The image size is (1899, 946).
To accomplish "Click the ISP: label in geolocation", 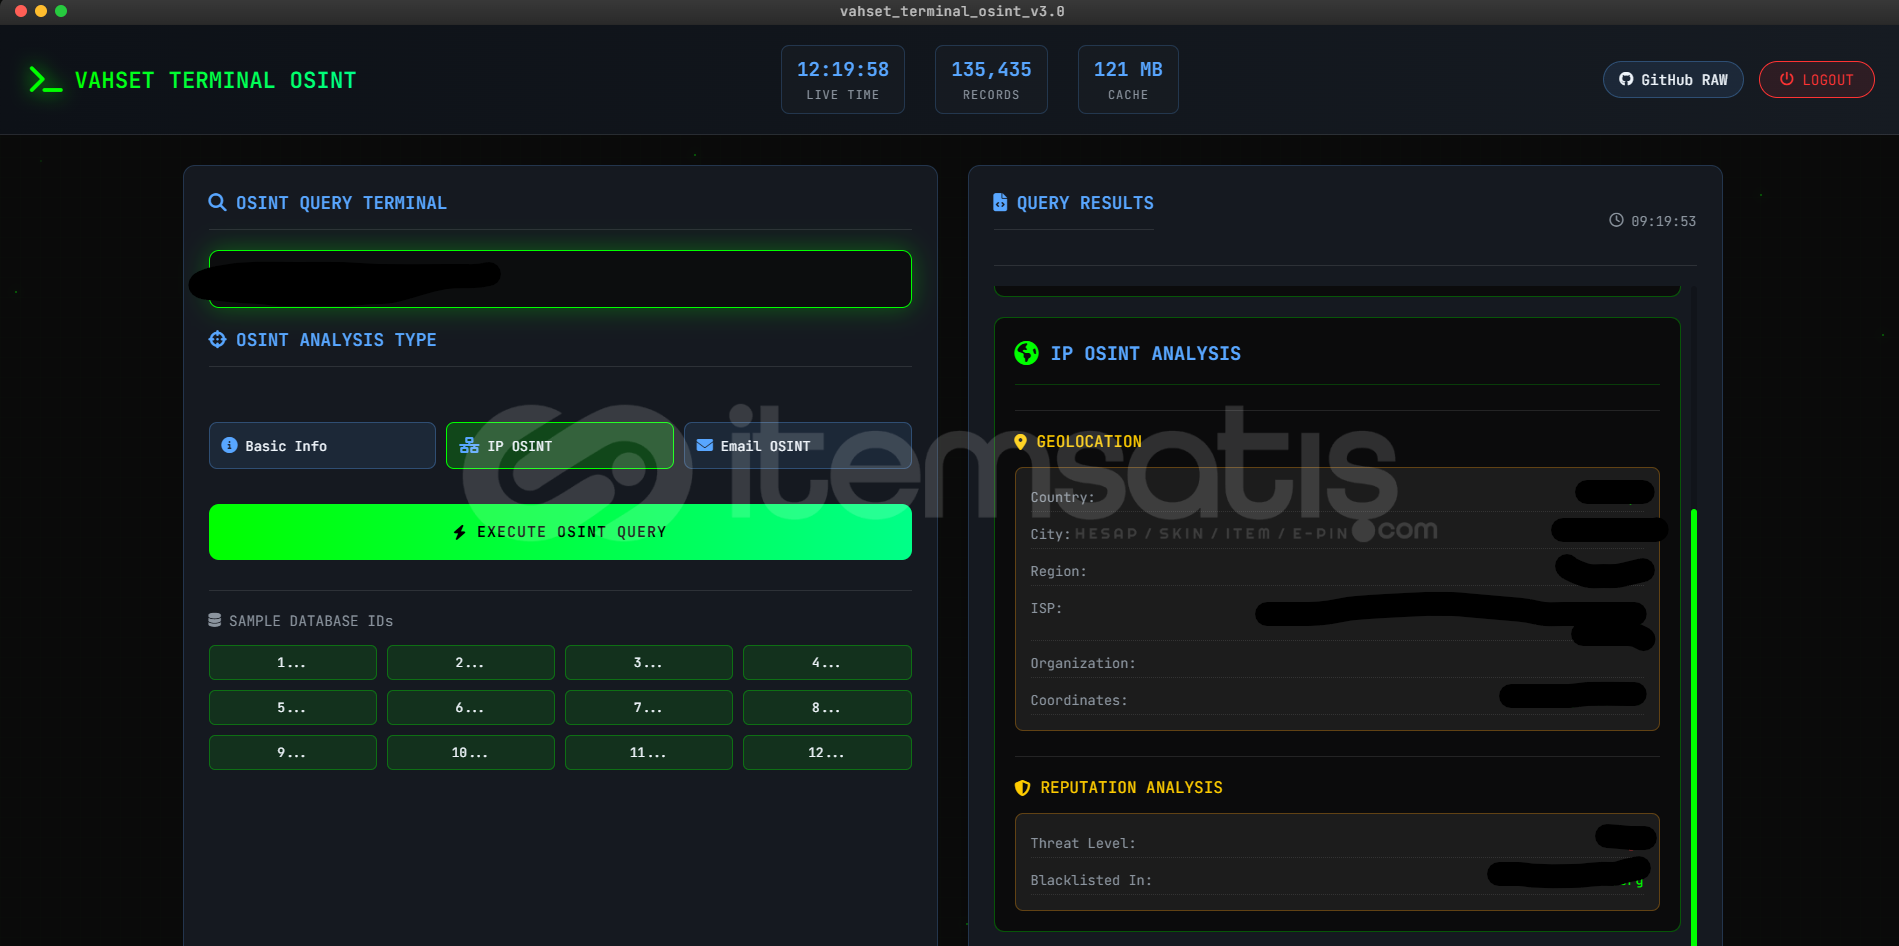I will point(1046,608).
